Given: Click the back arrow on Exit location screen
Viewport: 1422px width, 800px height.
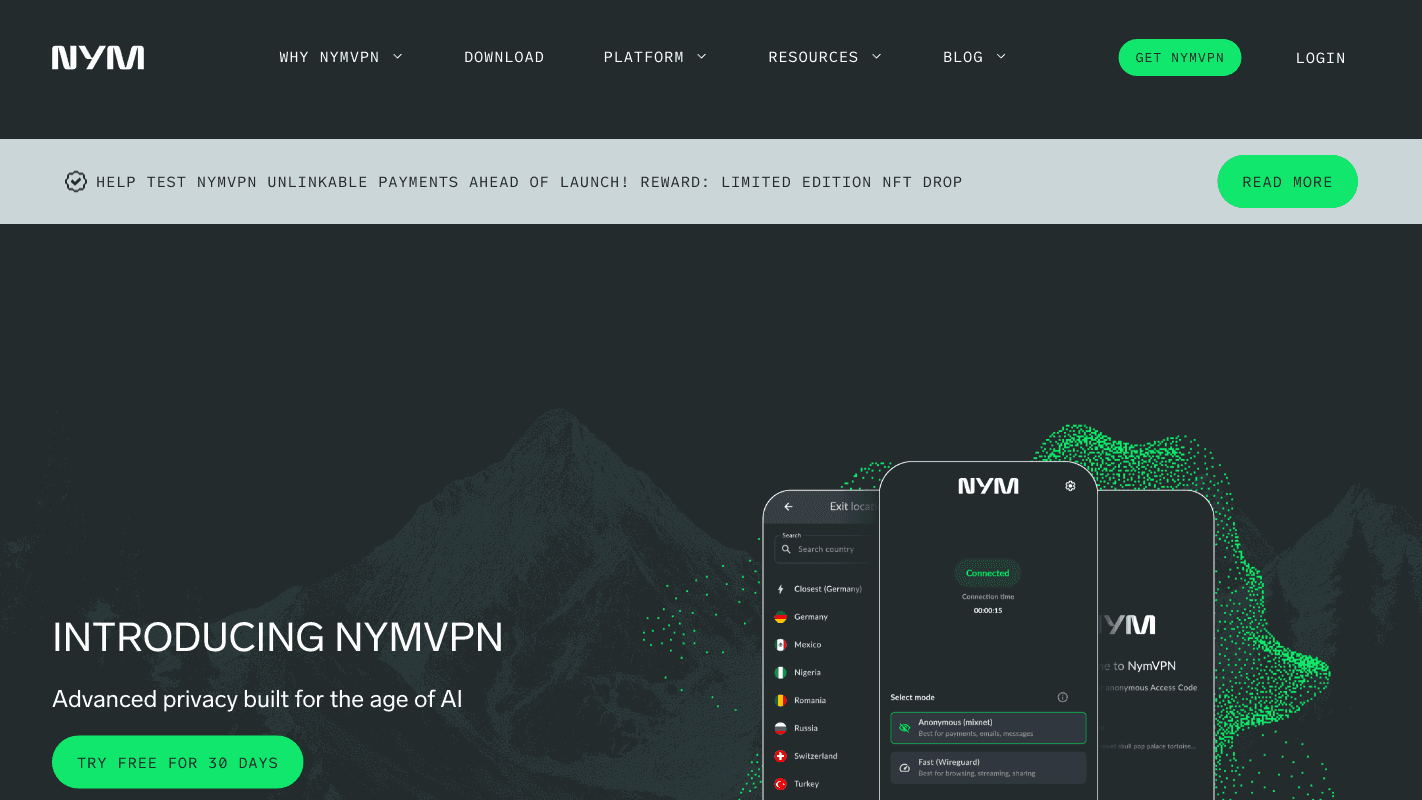Looking at the screenshot, I should click(x=788, y=507).
